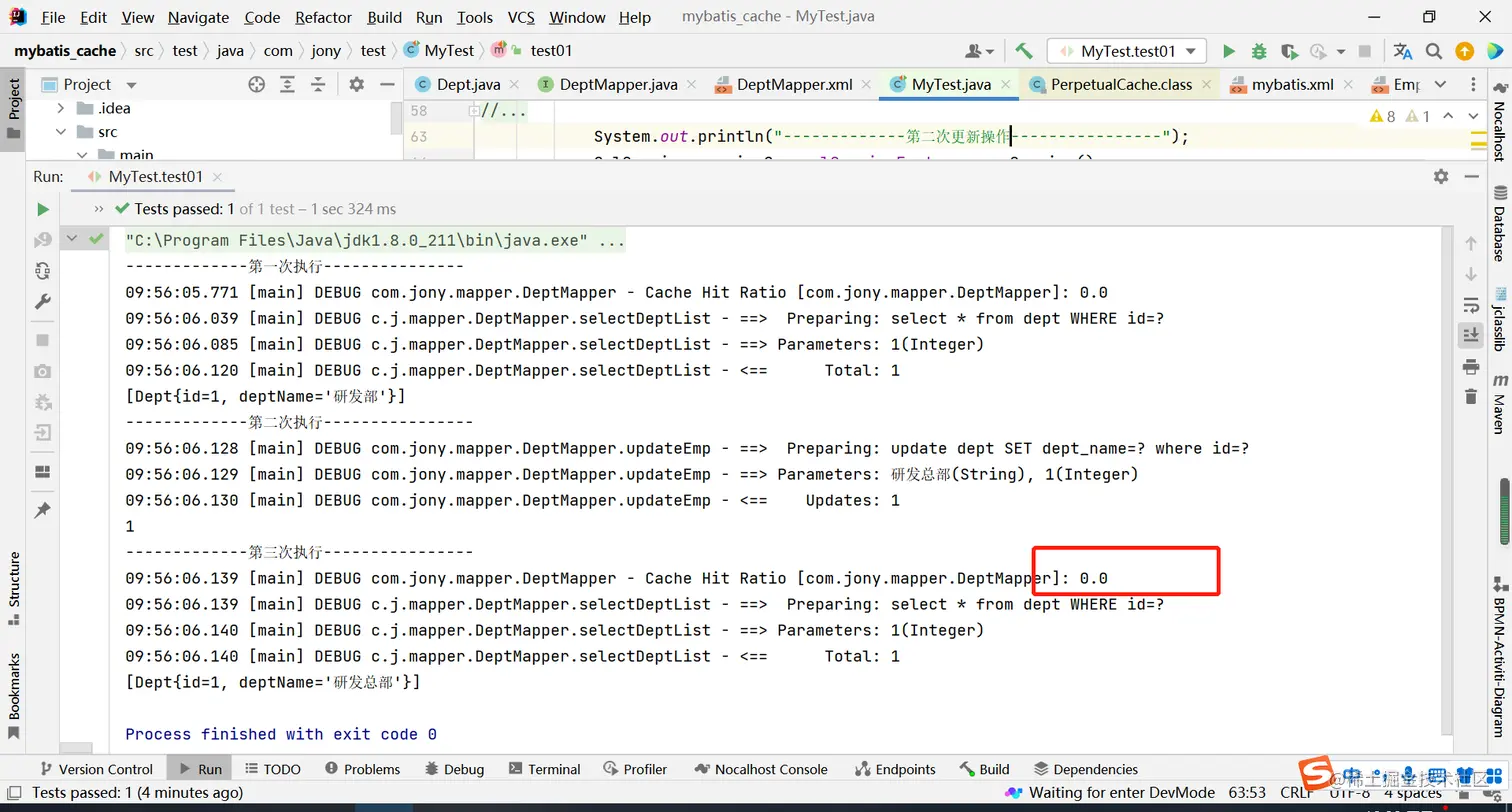Open the Navigate menu

pos(198,17)
